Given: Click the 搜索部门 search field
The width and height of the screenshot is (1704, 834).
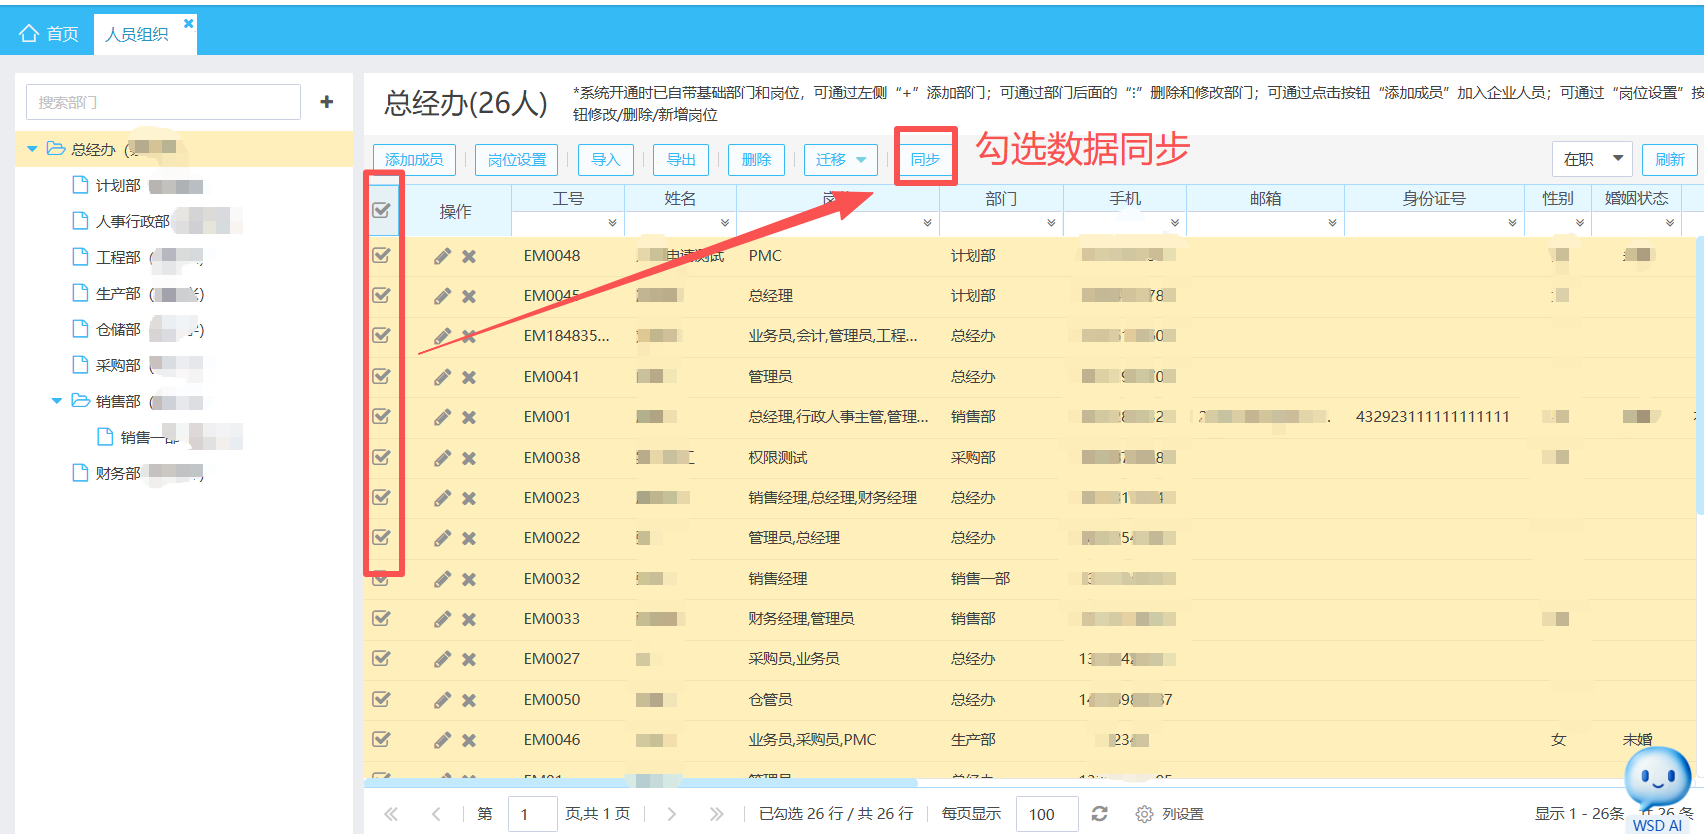Looking at the screenshot, I should coord(163,102).
